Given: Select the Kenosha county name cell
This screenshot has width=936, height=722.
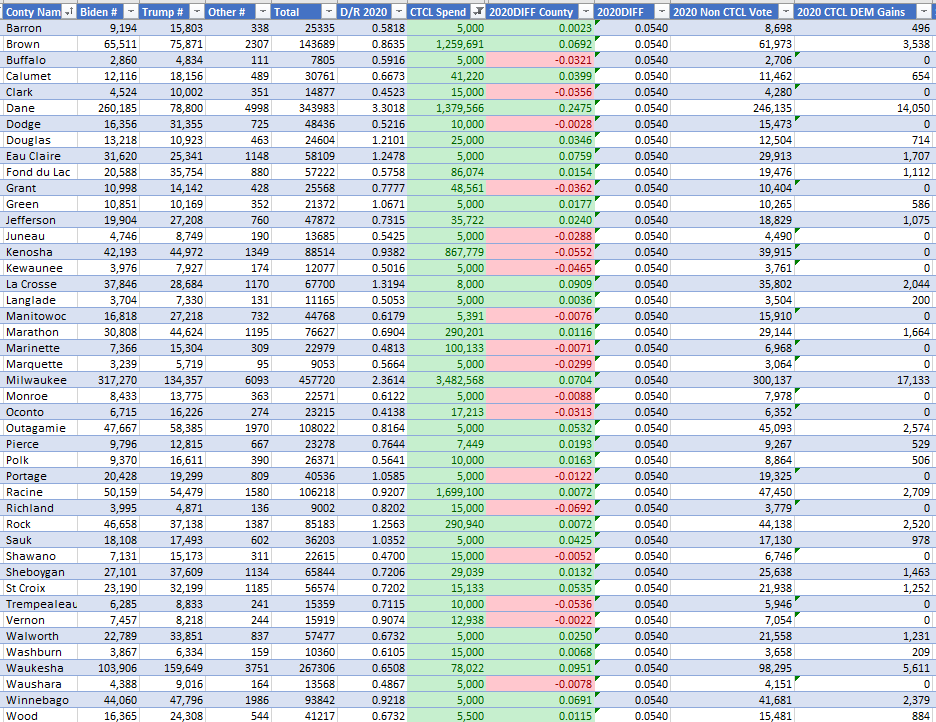Looking at the screenshot, I should pos(39,252).
